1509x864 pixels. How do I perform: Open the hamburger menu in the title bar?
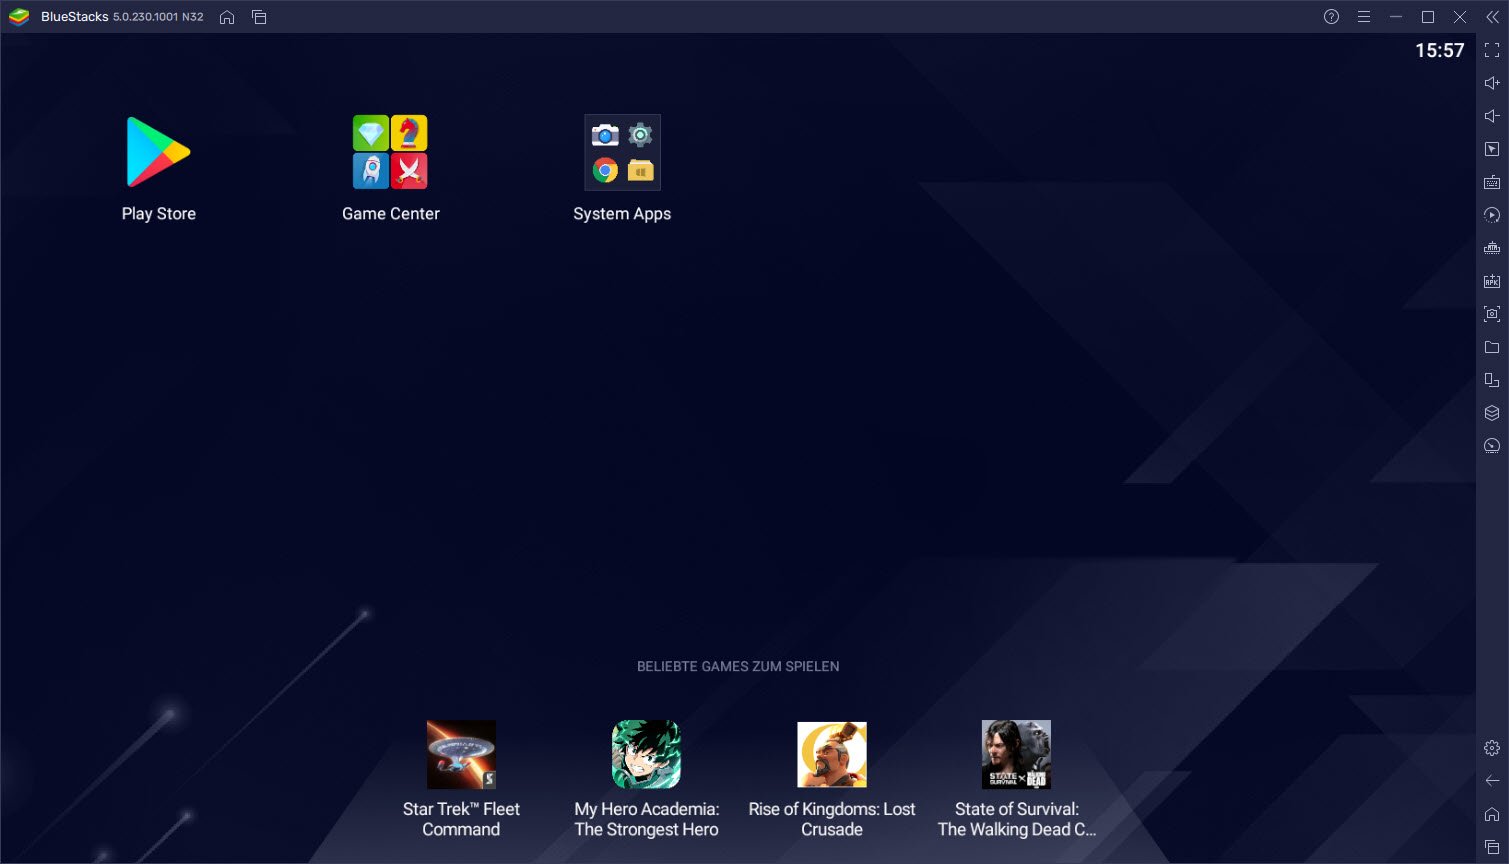[x=1363, y=17]
